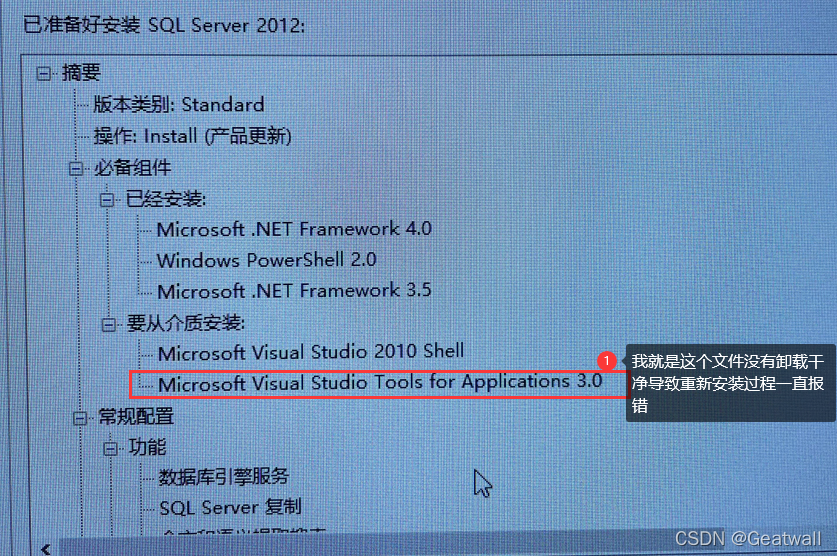Click the 已准备好安装 SQL Server 2012 heading
This screenshot has width=837, height=556.
164,25
